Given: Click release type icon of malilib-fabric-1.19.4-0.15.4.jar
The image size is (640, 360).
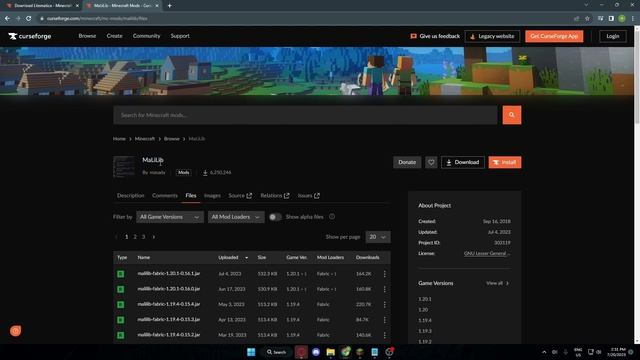Looking at the screenshot, I should [x=120, y=304].
